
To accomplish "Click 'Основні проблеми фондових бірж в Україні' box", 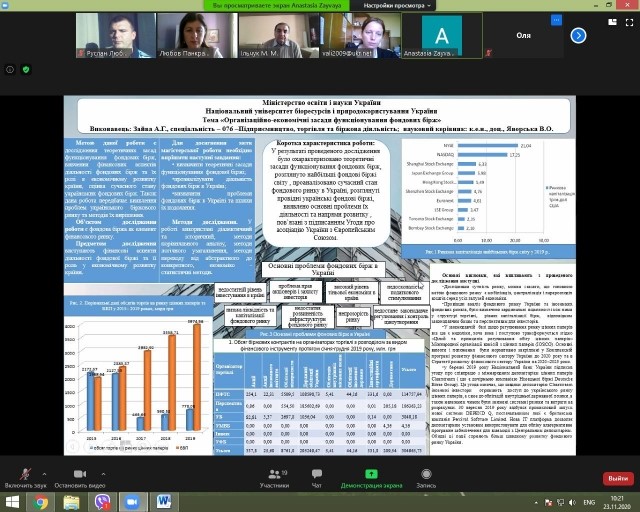I will pyautogui.click(x=323, y=269).
